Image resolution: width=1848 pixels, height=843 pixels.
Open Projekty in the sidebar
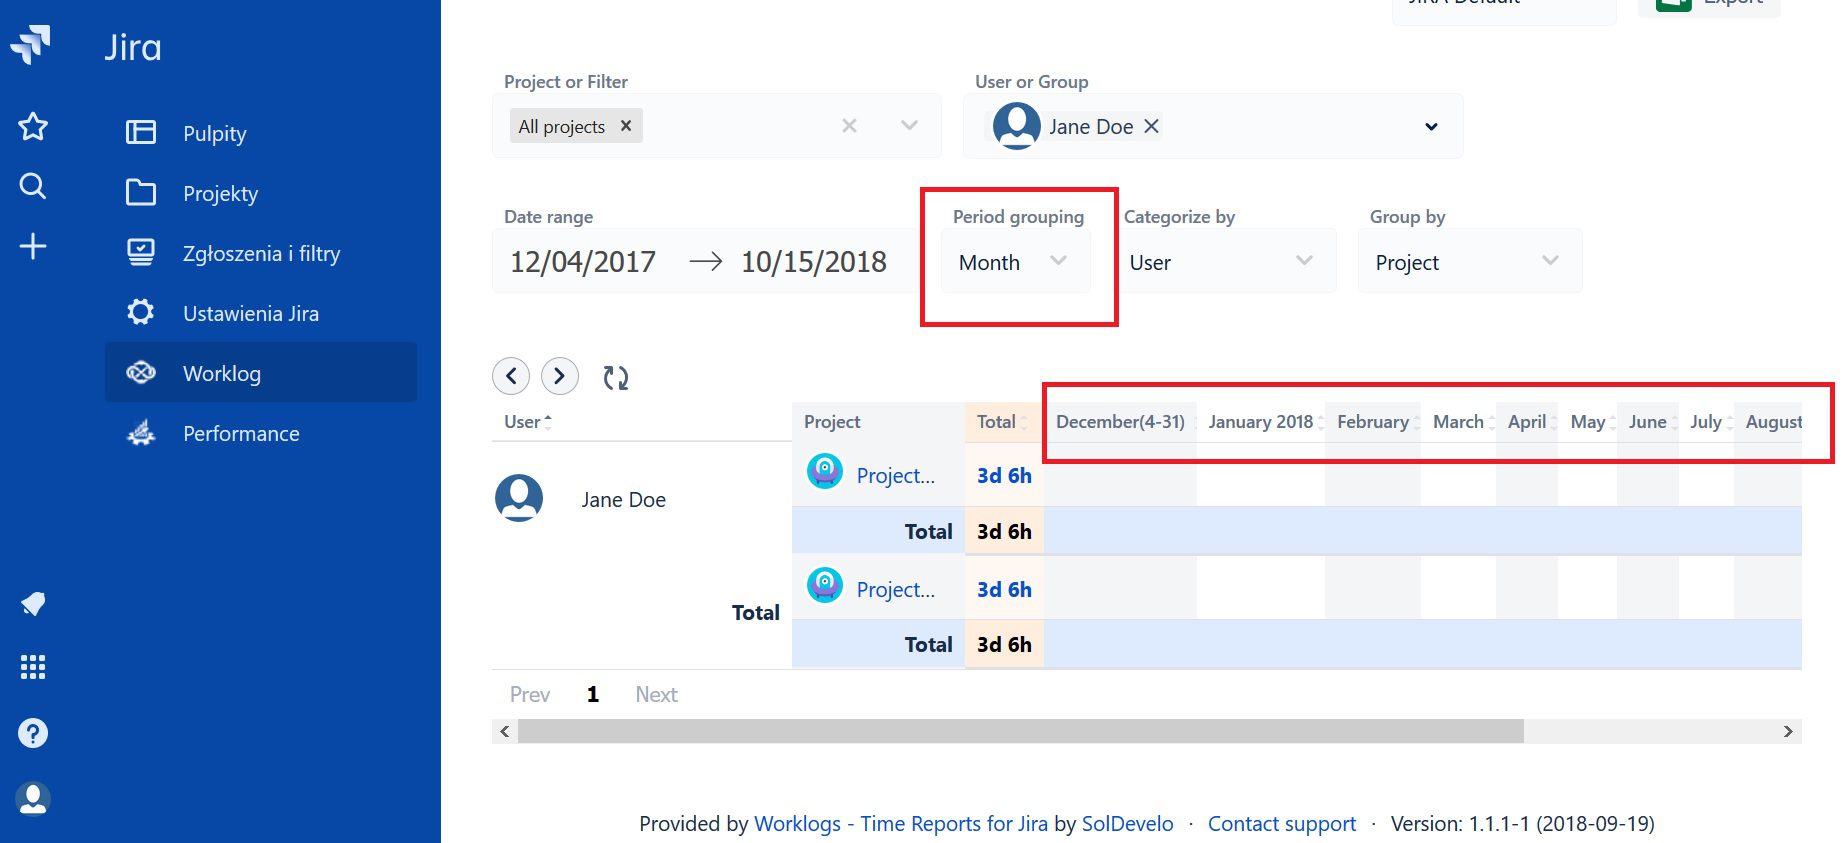pos(261,193)
